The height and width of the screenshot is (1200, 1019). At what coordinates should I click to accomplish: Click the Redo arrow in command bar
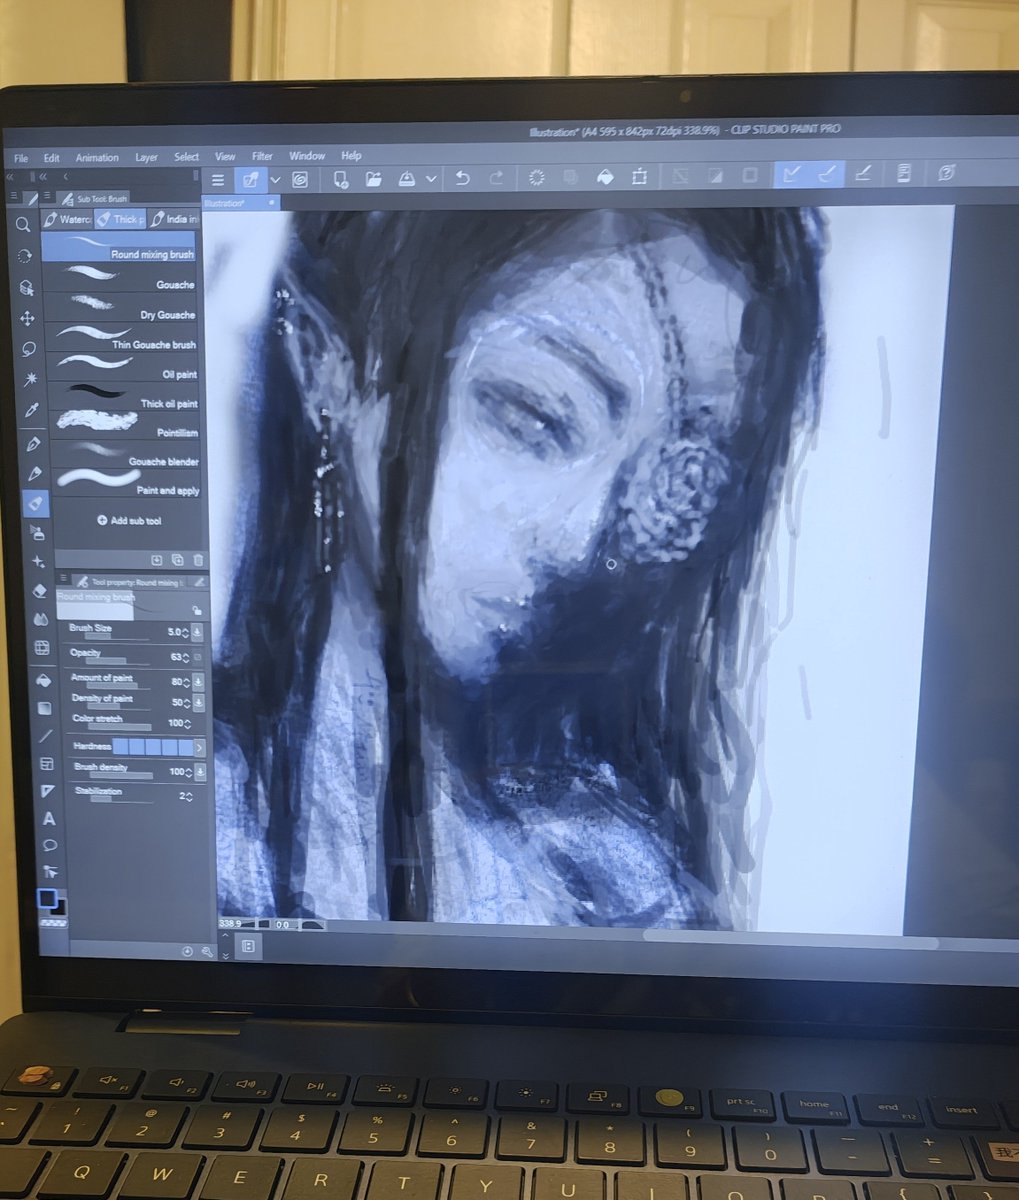[x=496, y=179]
